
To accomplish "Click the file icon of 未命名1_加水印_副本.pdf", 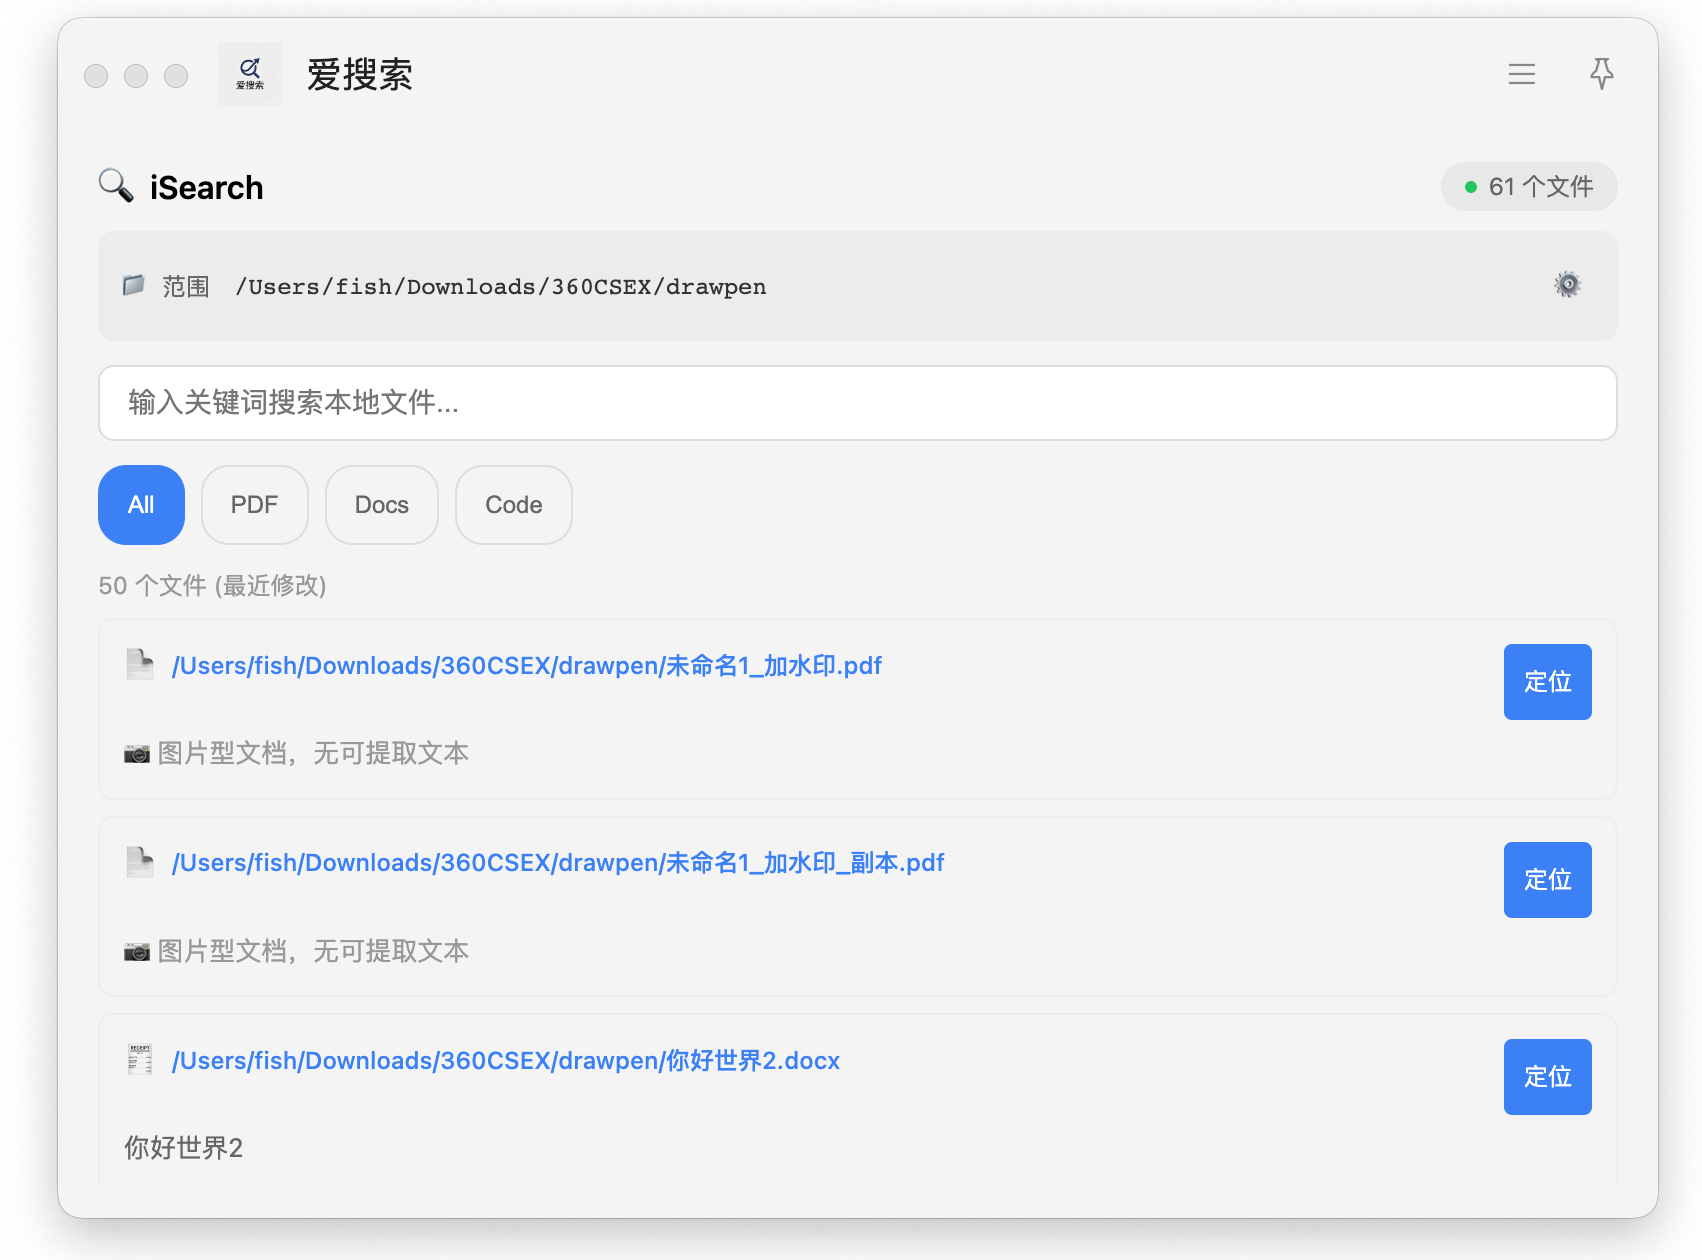I will 140,862.
